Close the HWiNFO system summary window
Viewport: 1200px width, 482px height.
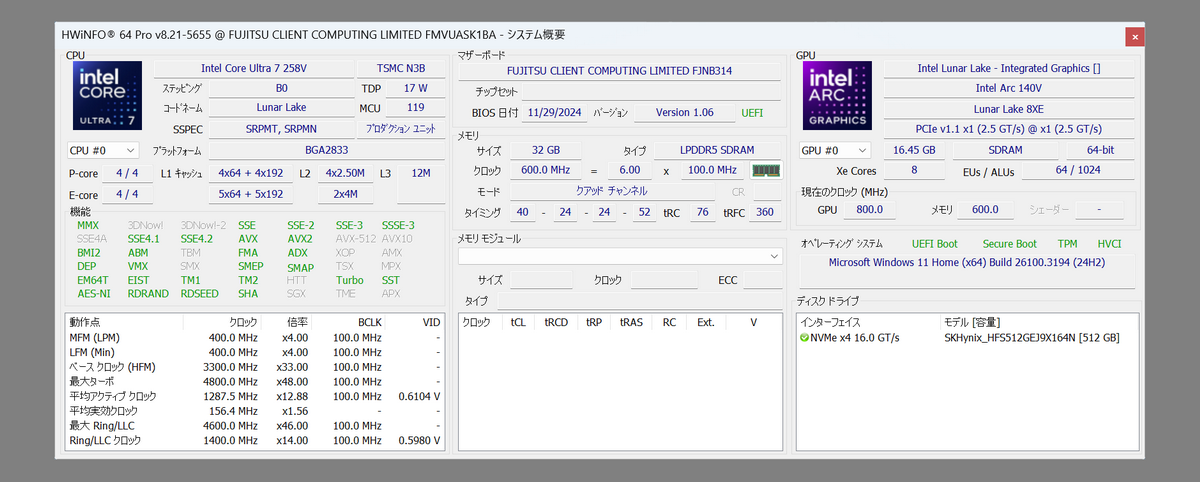coord(1134,36)
